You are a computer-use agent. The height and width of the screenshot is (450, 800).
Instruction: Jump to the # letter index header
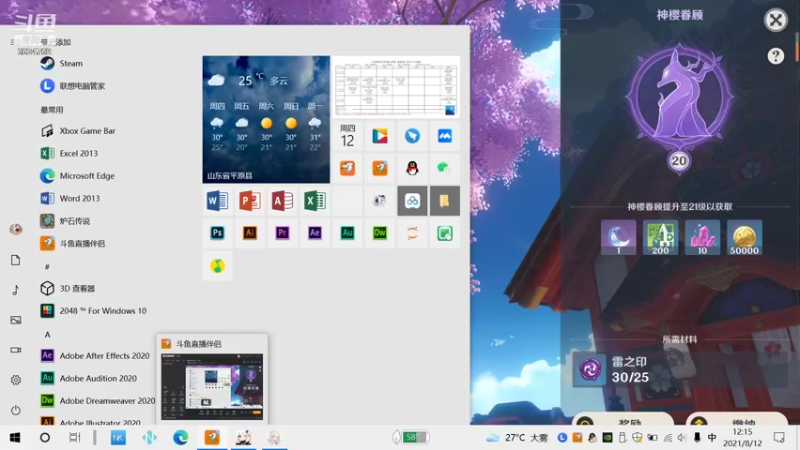tap(47, 267)
